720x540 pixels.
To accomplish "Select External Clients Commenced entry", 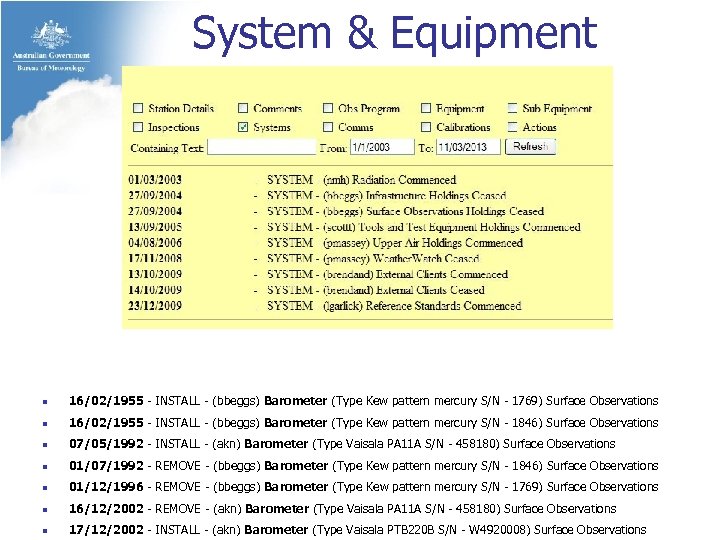I will (x=318, y=274).
